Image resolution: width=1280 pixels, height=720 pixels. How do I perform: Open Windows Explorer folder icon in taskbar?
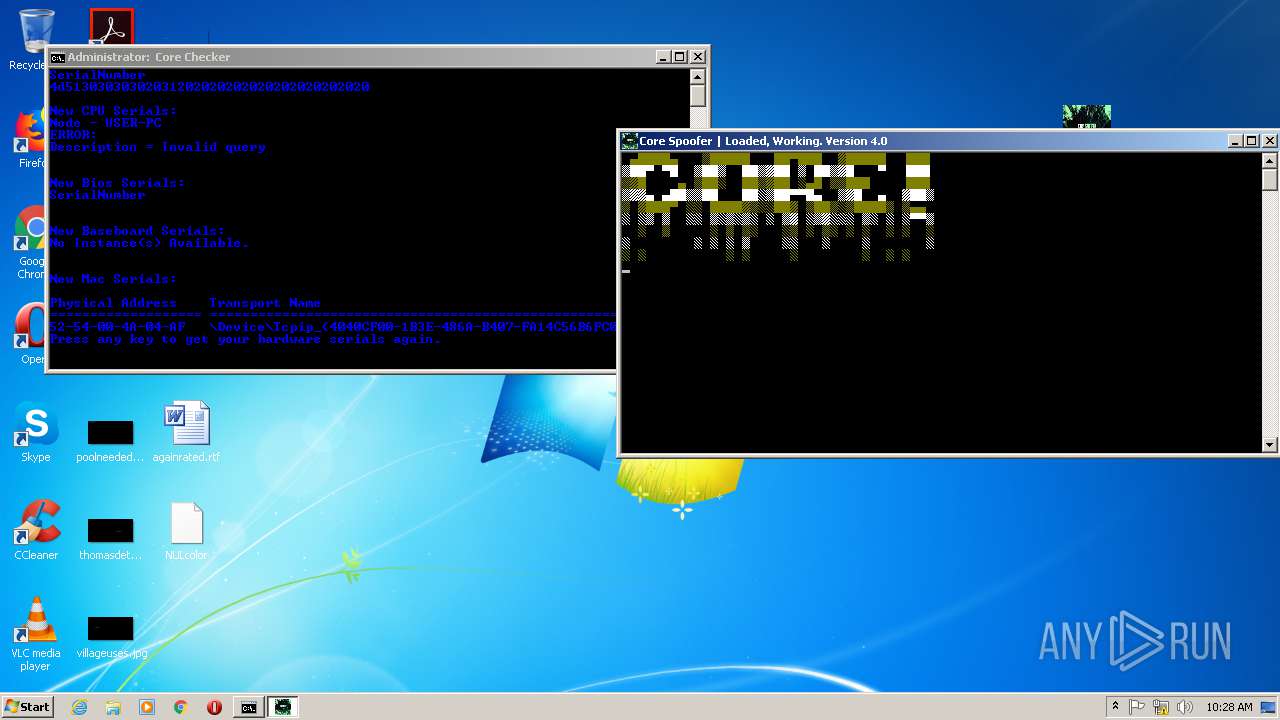113,707
